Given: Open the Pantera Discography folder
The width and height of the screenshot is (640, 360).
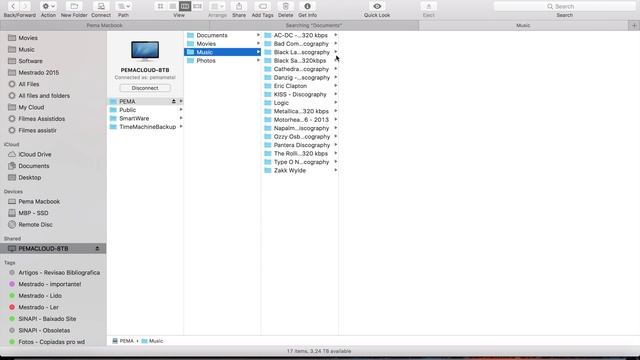Looking at the screenshot, I should click(301, 145).
